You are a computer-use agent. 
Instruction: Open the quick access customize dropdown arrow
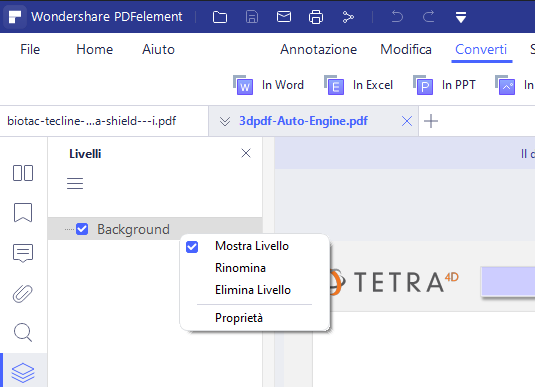(461, 17)
